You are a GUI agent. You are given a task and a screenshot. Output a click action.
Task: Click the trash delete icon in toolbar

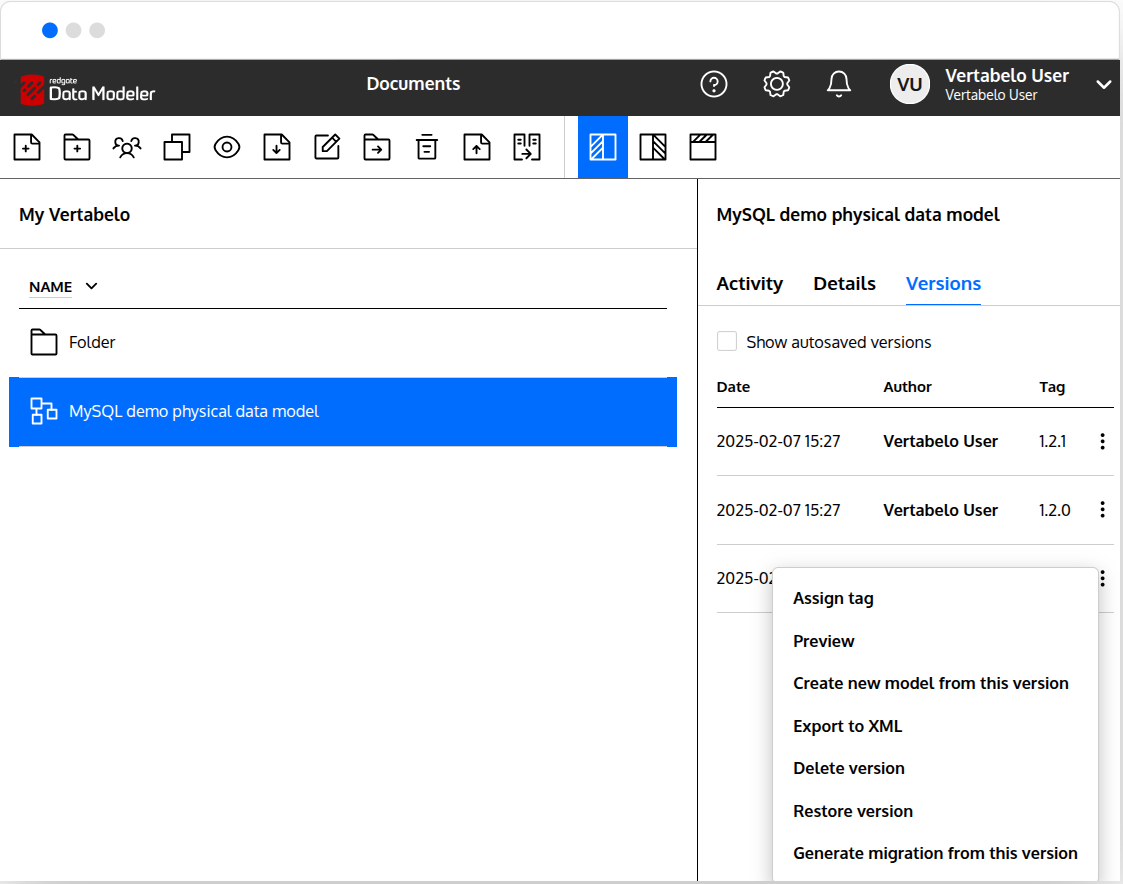[x=427, y=148]
